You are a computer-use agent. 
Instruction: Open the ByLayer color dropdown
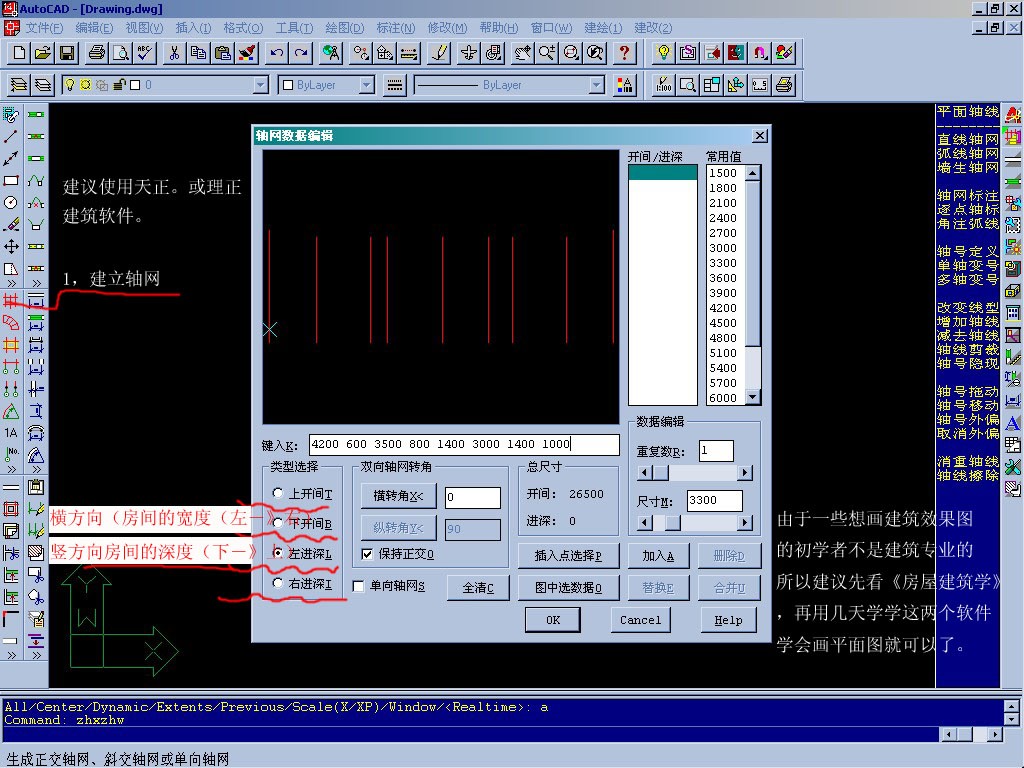pyautogui.click(x=367, y=85)
